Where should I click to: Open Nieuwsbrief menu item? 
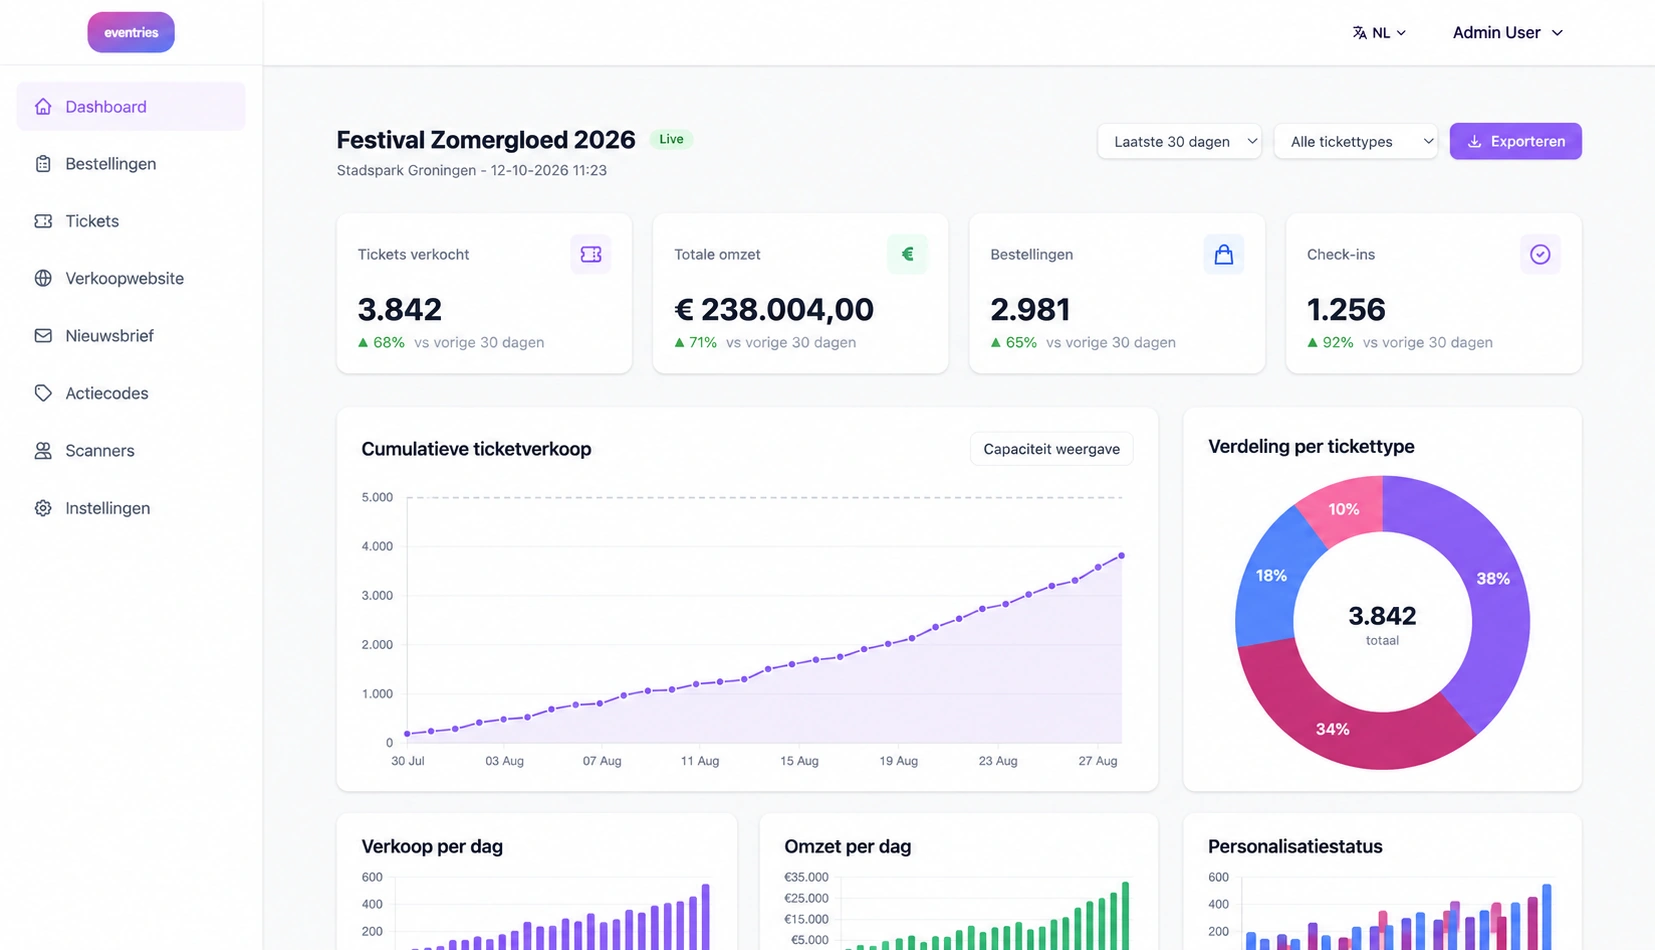131,335
